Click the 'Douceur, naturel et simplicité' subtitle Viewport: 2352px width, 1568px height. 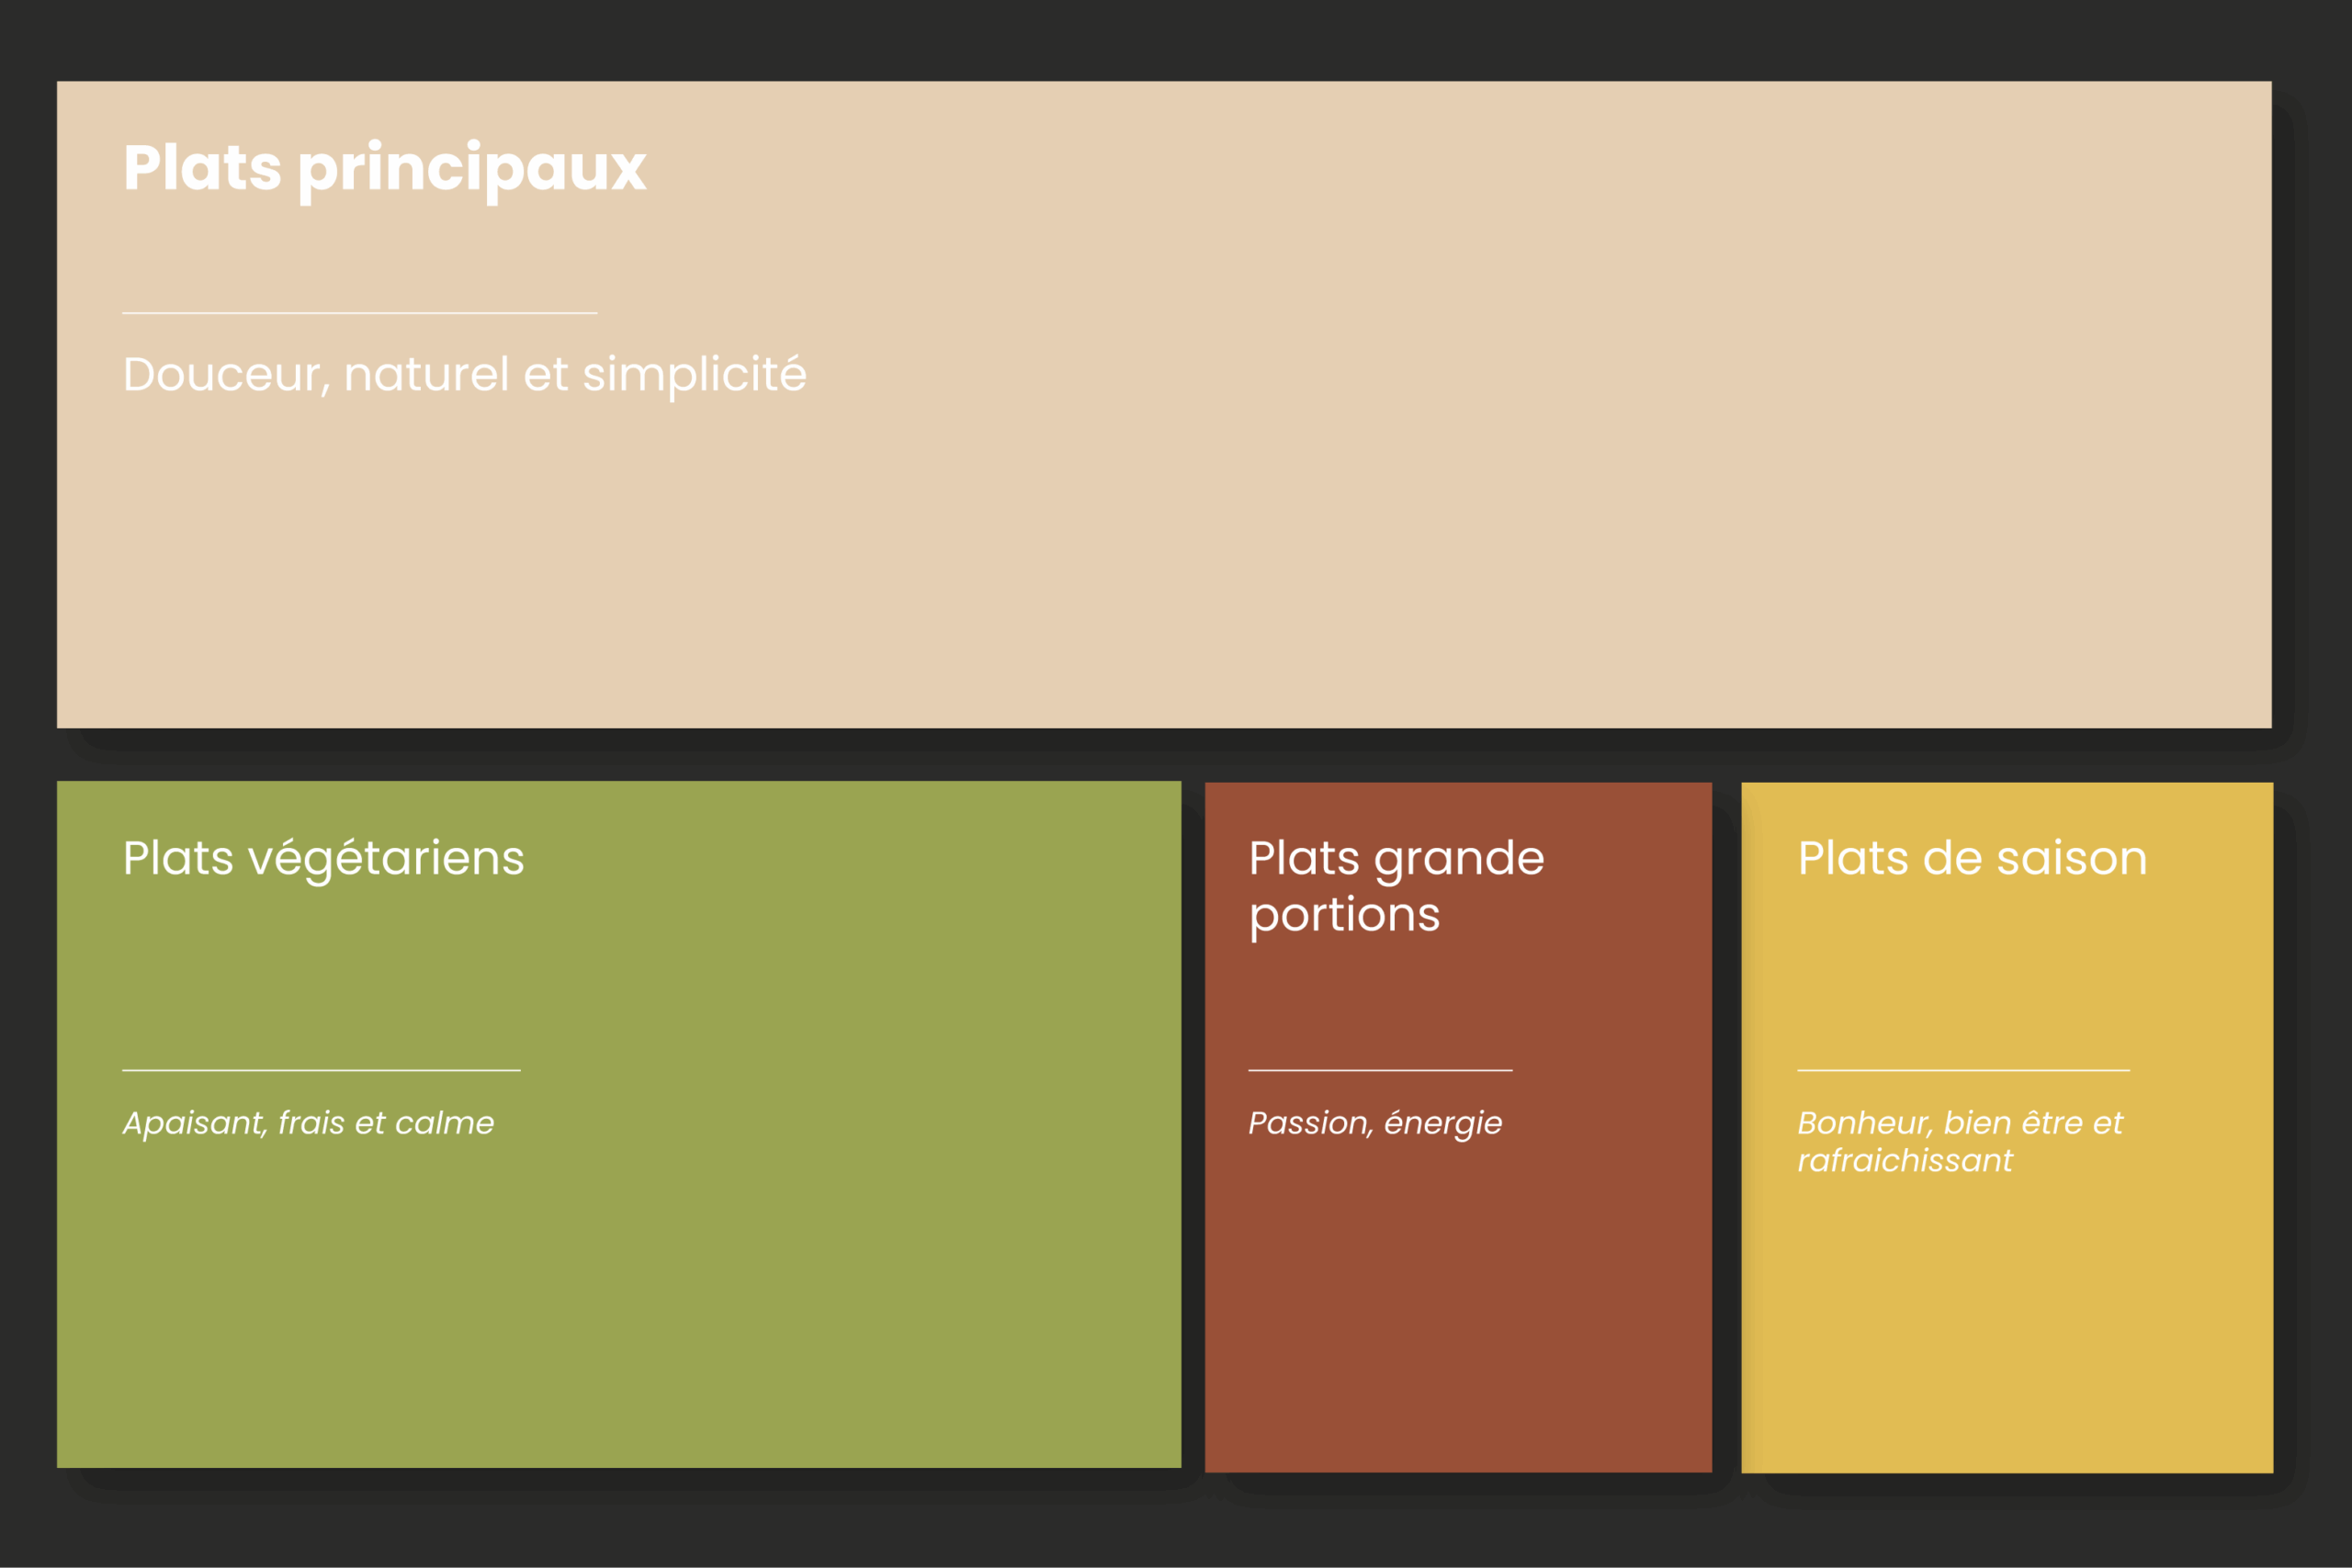coord(464,375)
